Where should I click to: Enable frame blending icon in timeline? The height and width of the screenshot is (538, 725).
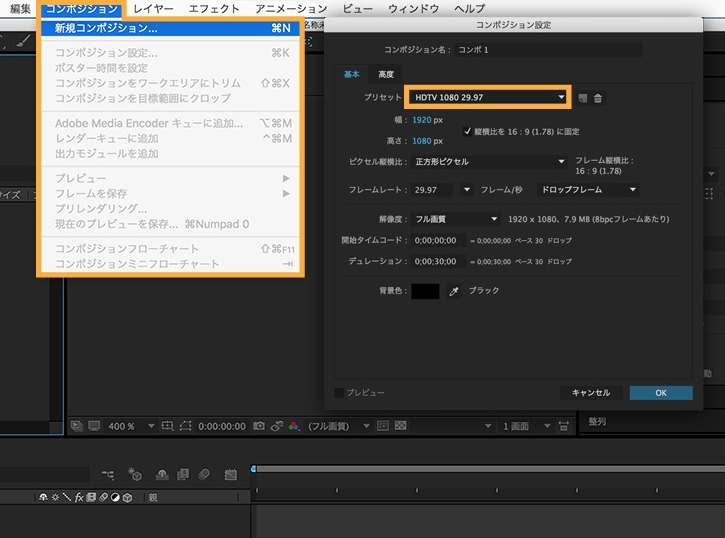coord(183,474)
